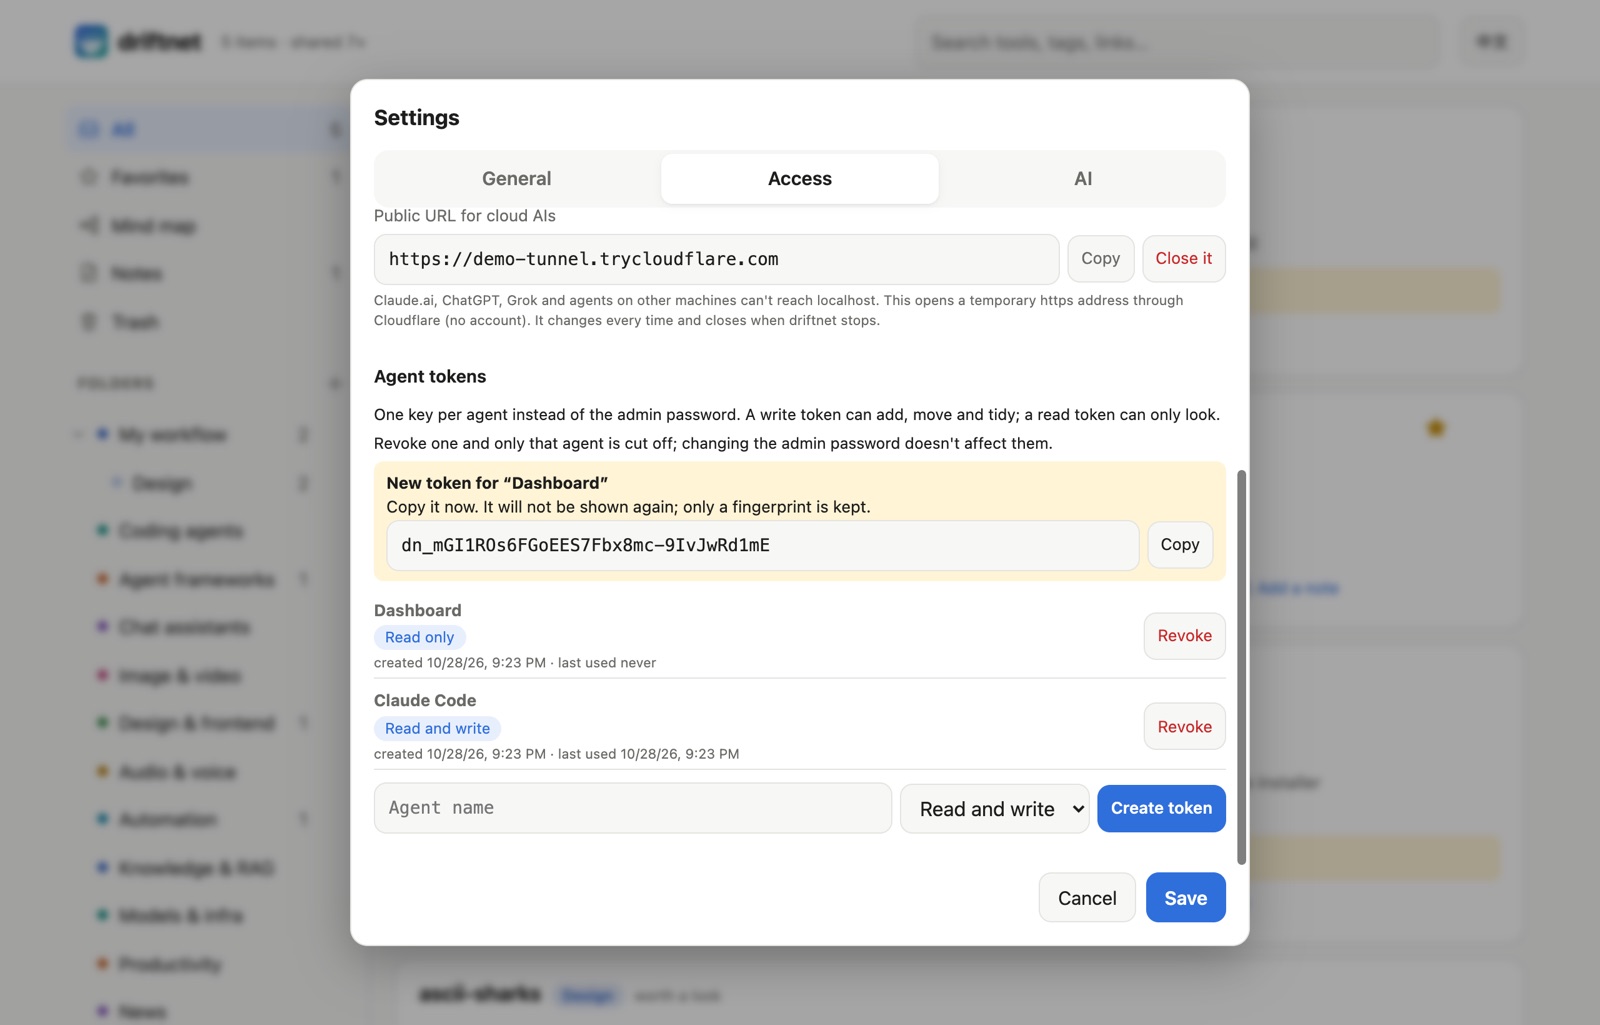The image size is (1600, 1025).
Task: Select the All item icon in sidebar
Action: tap(89, 130)
